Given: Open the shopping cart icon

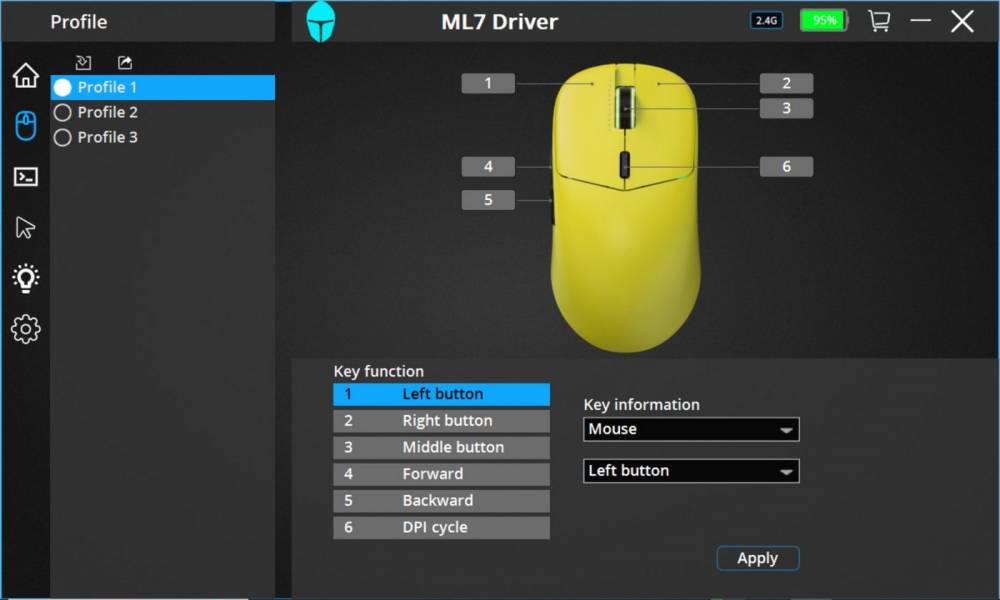Looking at the screenshot, I should tap(879, 21).
